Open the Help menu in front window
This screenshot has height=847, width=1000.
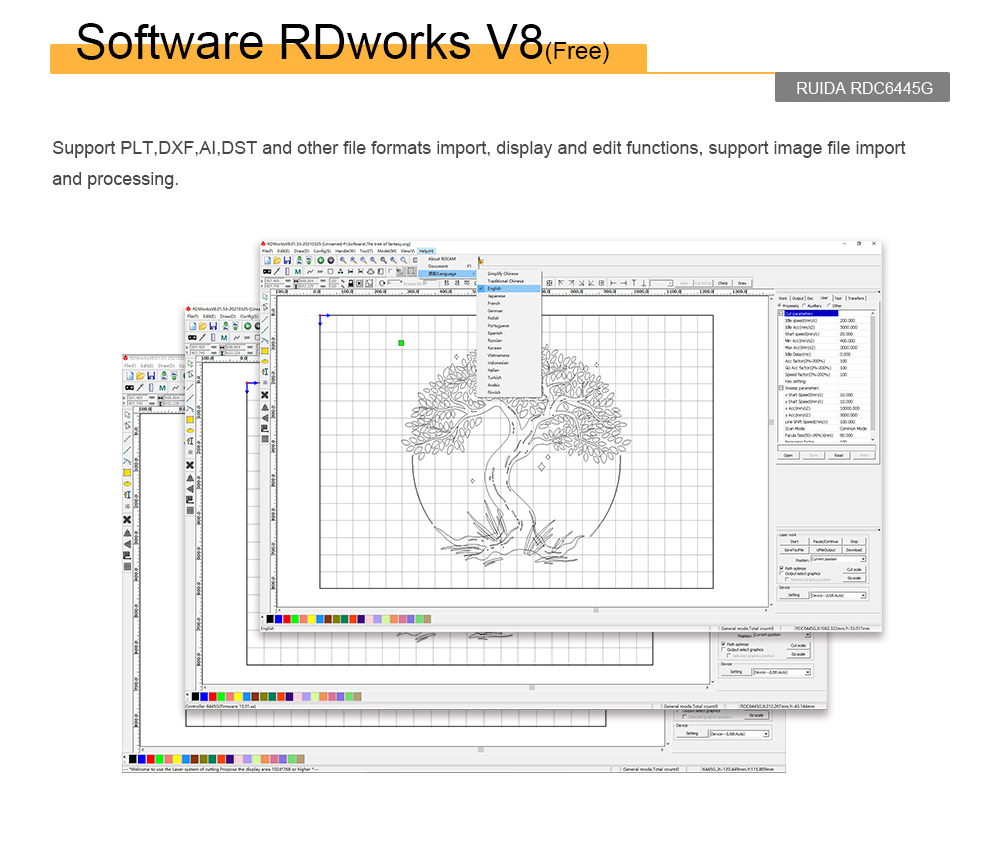tap(426, 251)
